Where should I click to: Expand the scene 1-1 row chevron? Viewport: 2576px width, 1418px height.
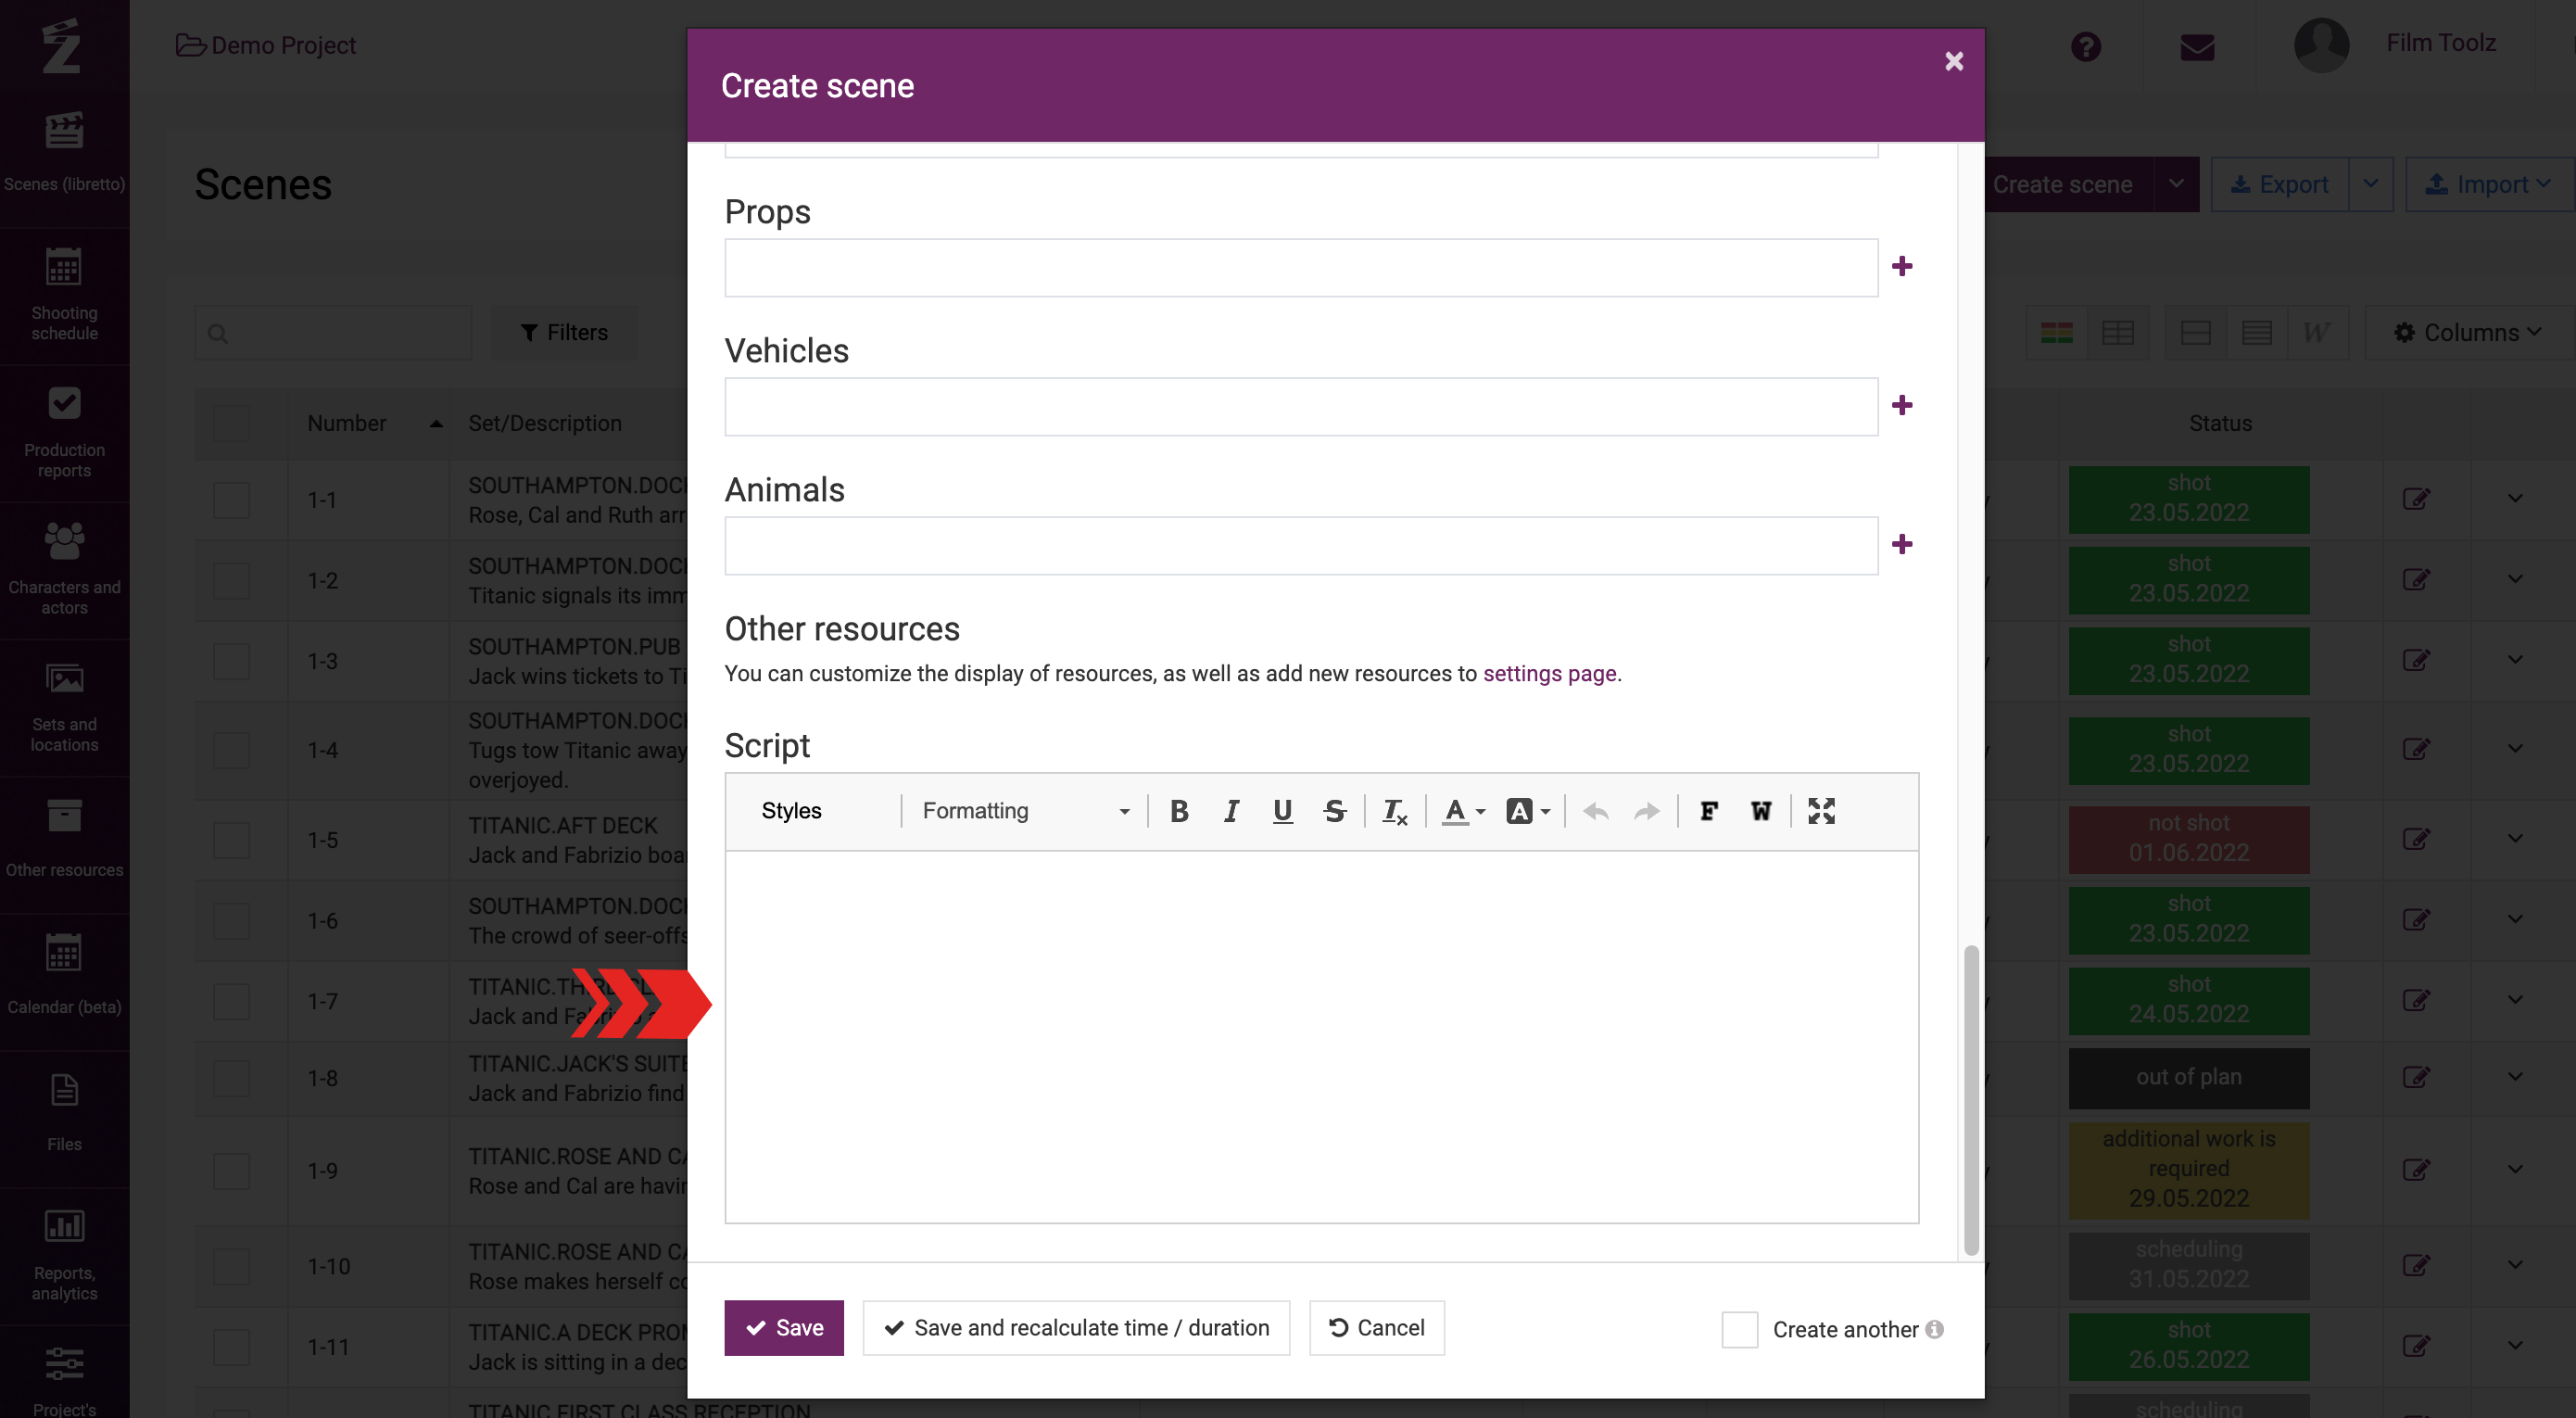[x=2515, y=499]
